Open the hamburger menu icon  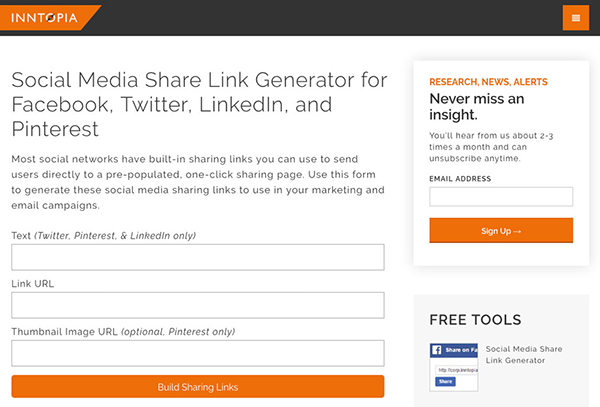(x=576, y=18)
